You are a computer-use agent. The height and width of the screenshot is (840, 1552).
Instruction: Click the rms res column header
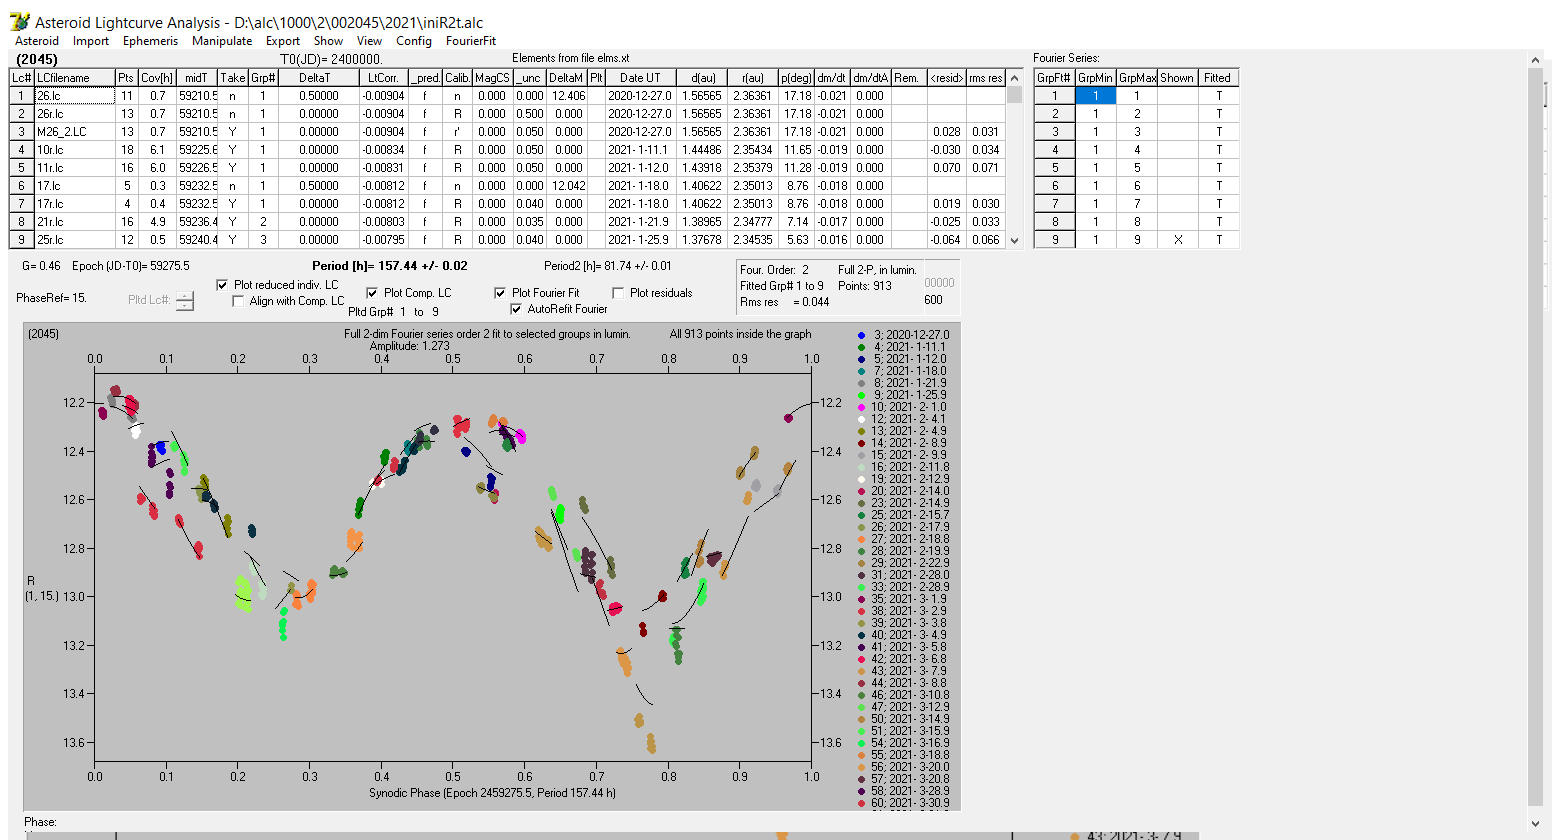pyautogui.click(x=985, y=78)
